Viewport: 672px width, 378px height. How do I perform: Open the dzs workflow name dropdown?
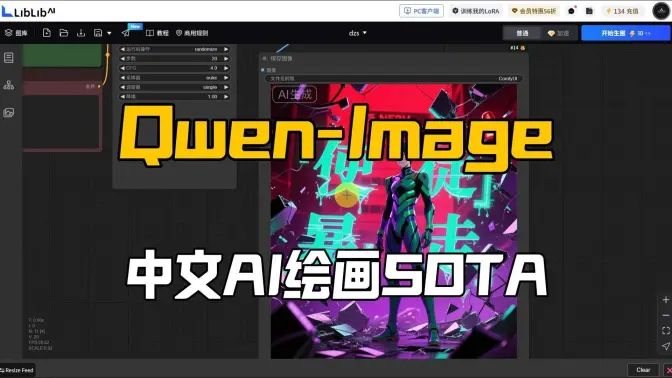358,33
